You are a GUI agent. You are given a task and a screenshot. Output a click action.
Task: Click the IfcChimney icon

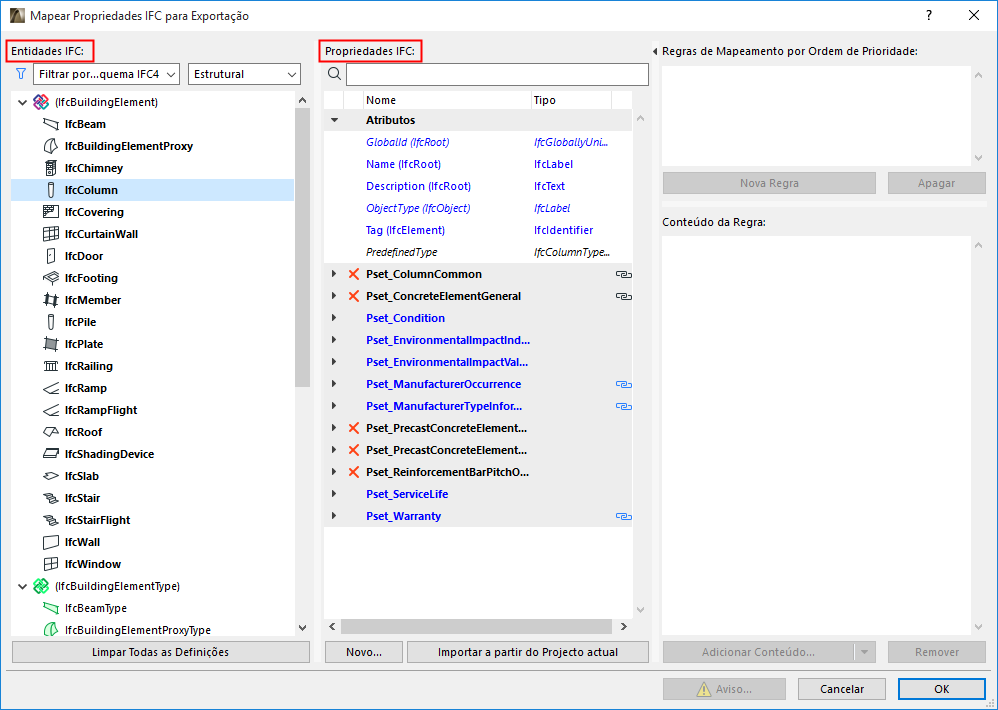(50, 168)
